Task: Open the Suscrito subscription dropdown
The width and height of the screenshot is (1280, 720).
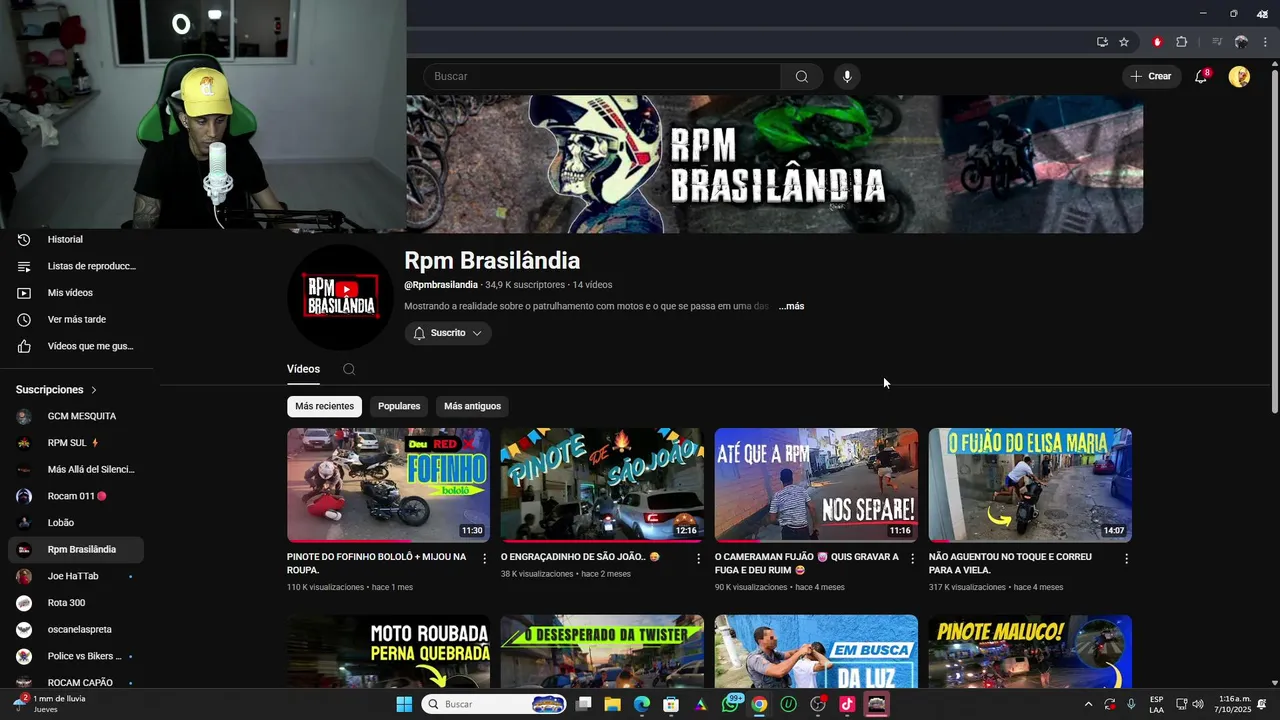Action: click(x=448, y=333)
